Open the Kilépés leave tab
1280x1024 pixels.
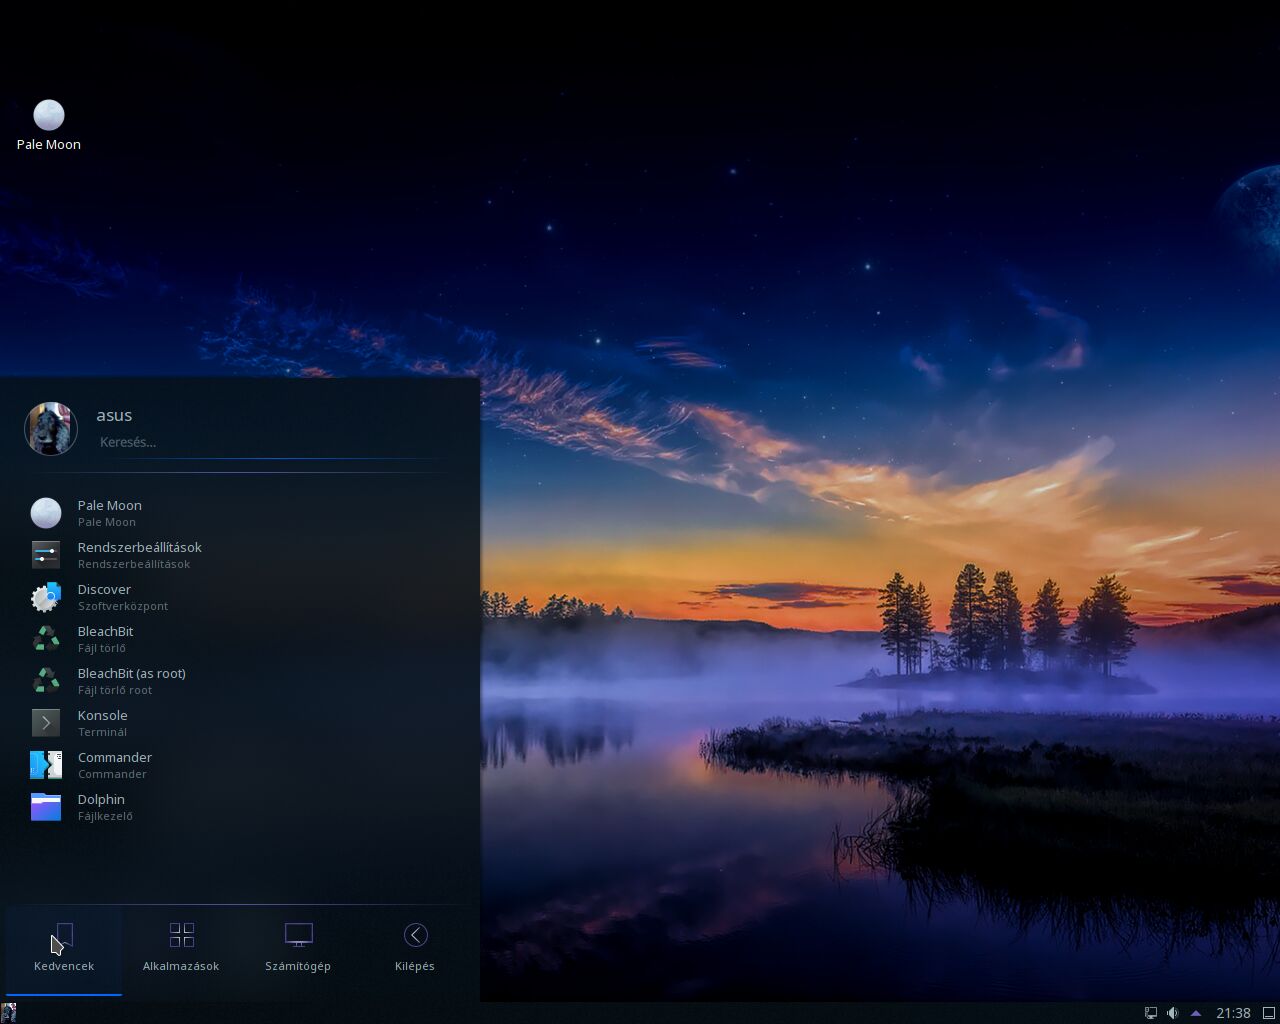coord(415,950)
